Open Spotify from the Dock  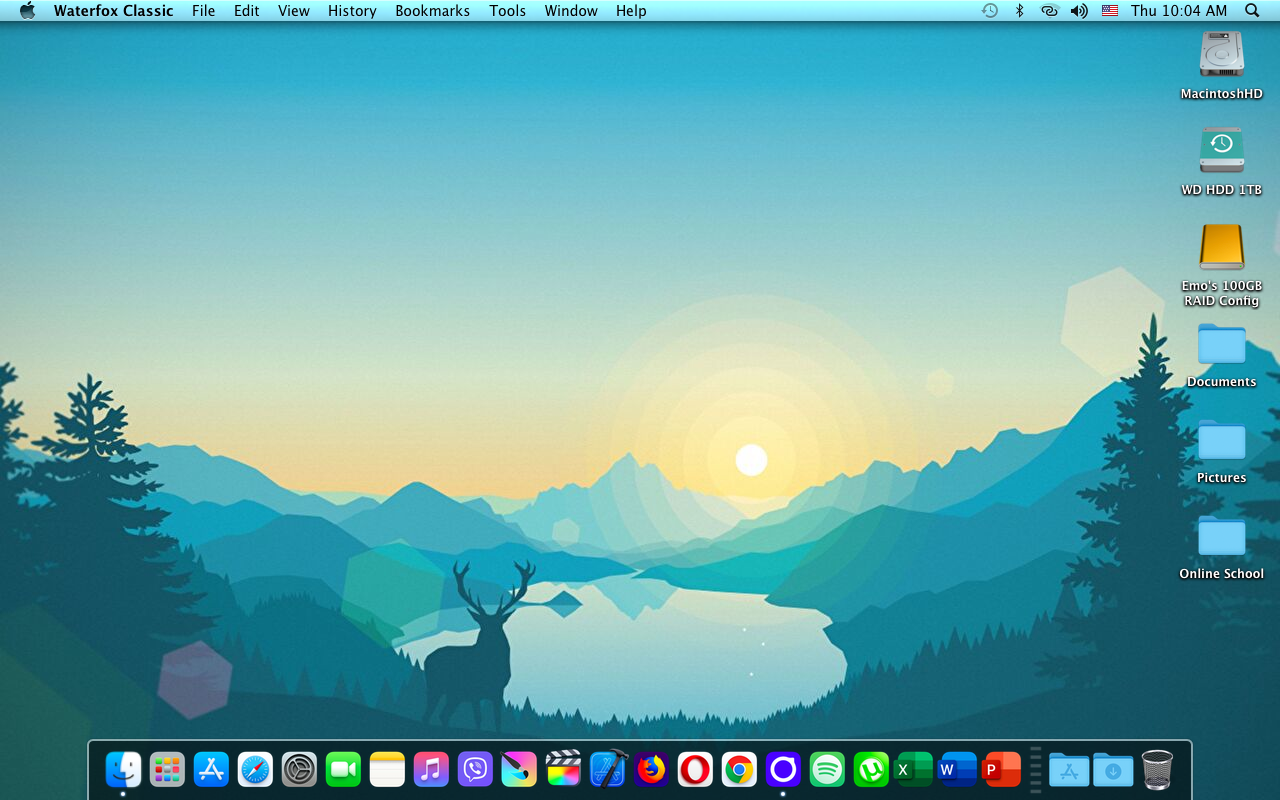827,769
